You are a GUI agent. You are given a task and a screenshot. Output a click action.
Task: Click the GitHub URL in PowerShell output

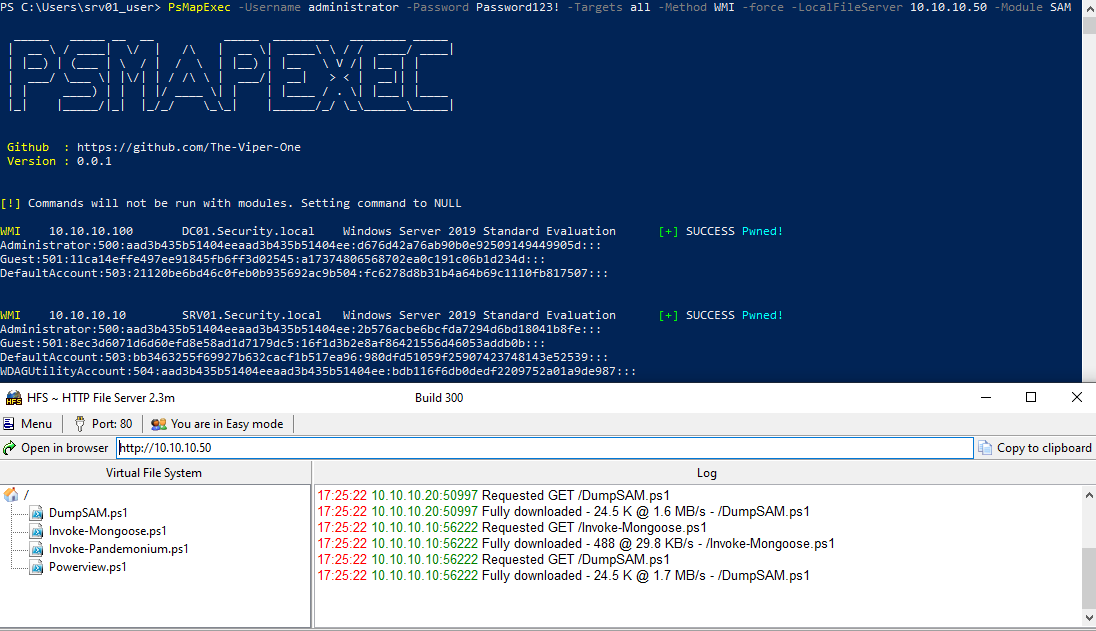189,147
